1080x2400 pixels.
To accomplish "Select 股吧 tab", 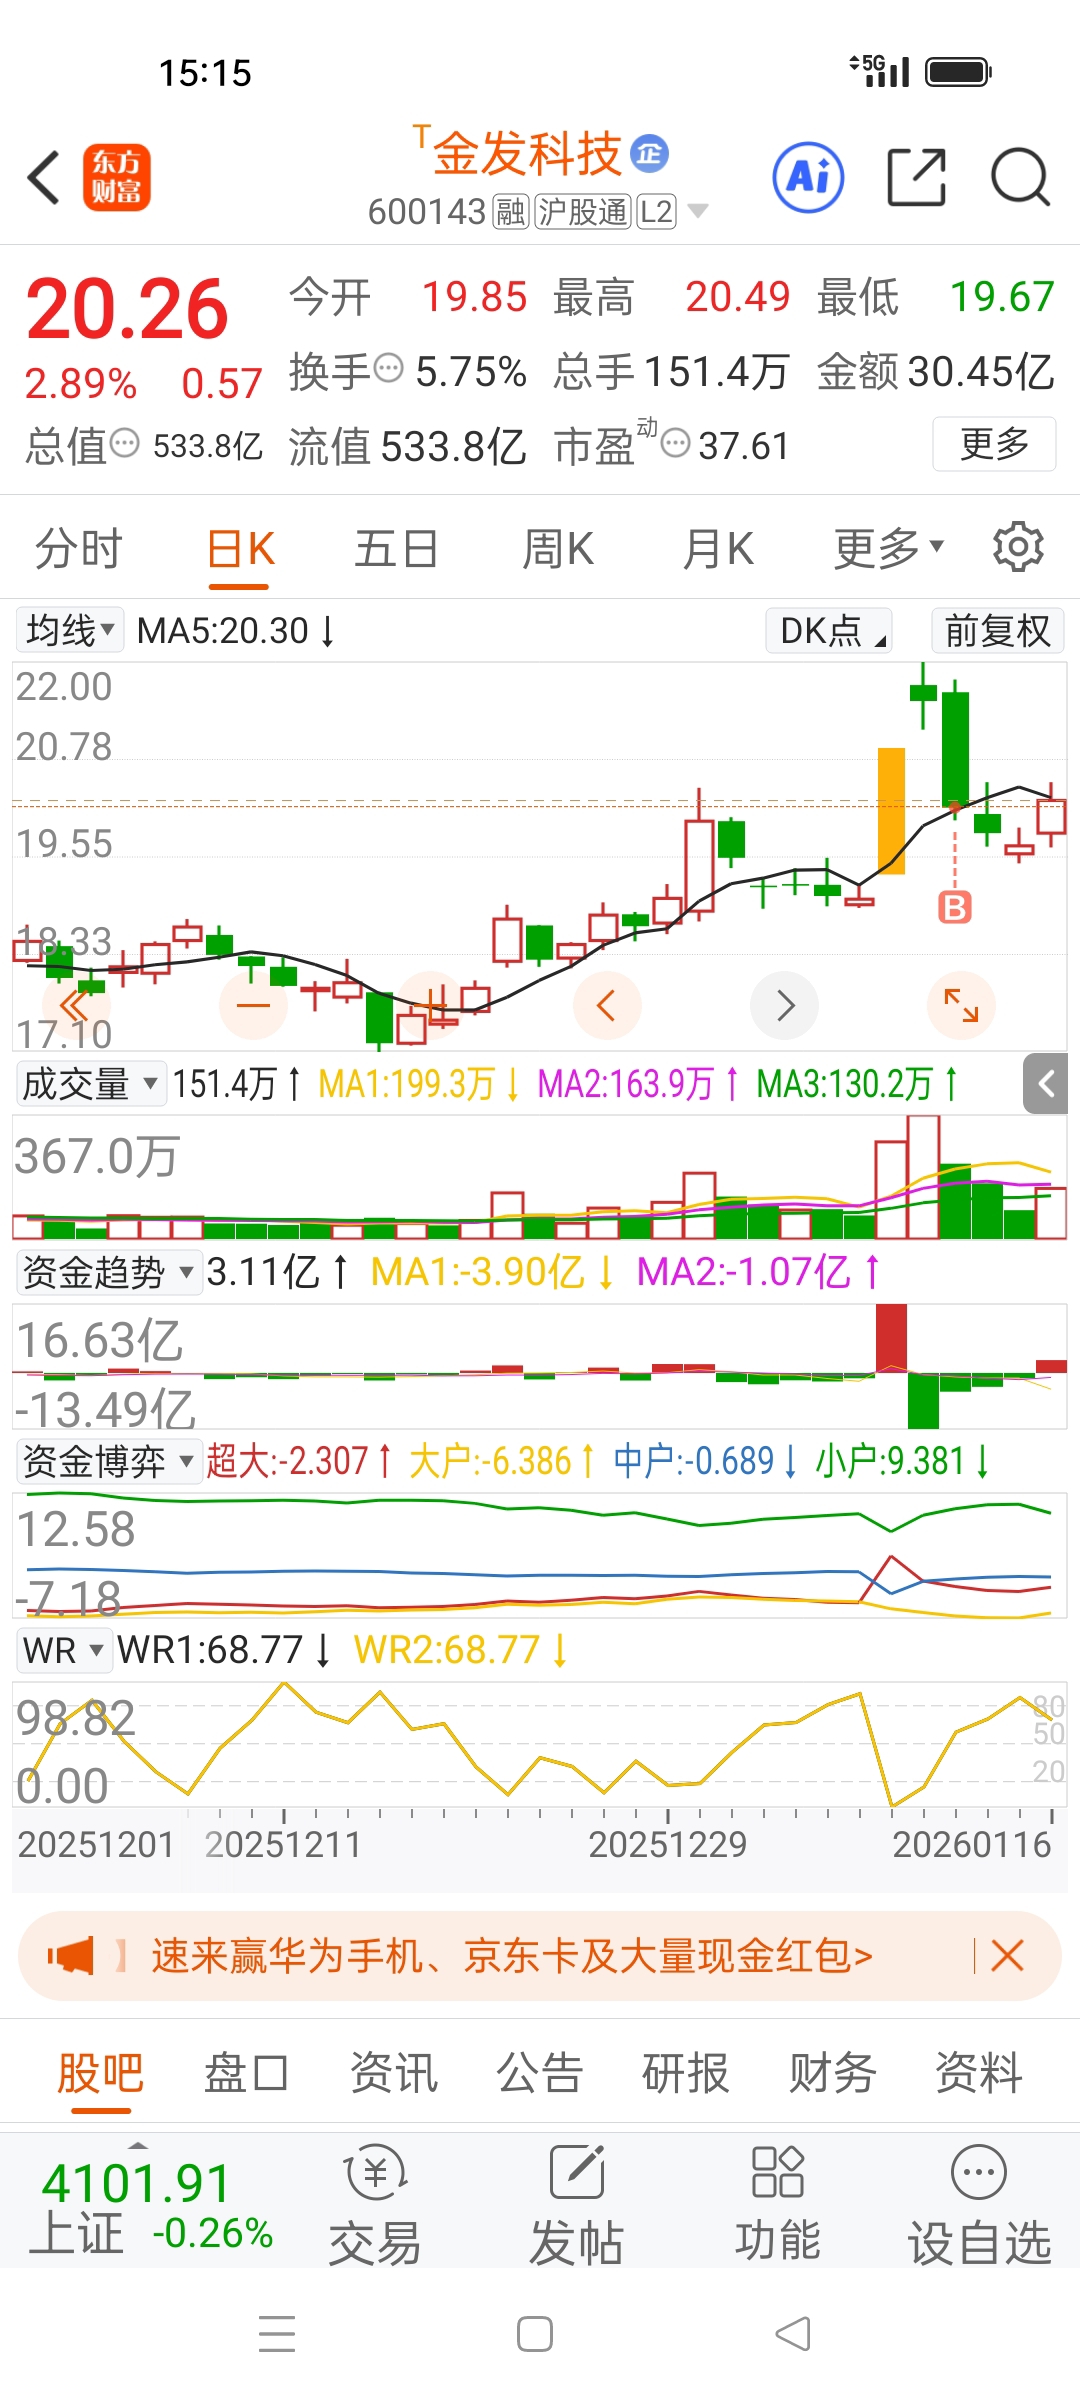I will pyautogui.click(x=100, y=2072).
